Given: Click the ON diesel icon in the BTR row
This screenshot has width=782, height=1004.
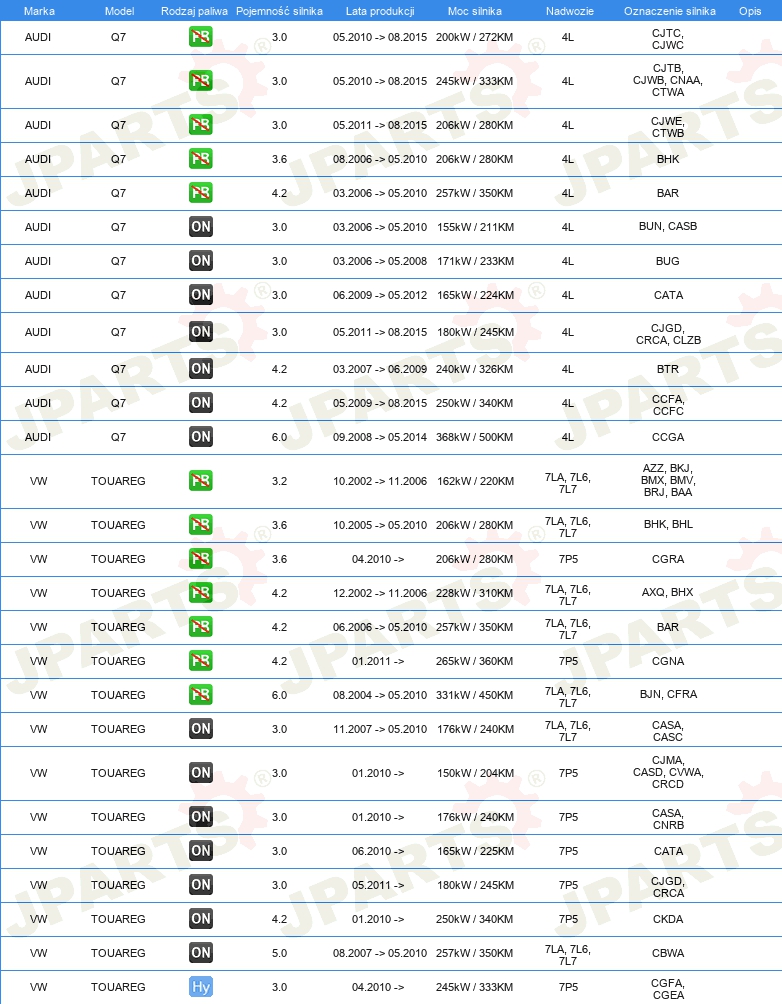Looking at the screenshot, I should pos(200,369).
